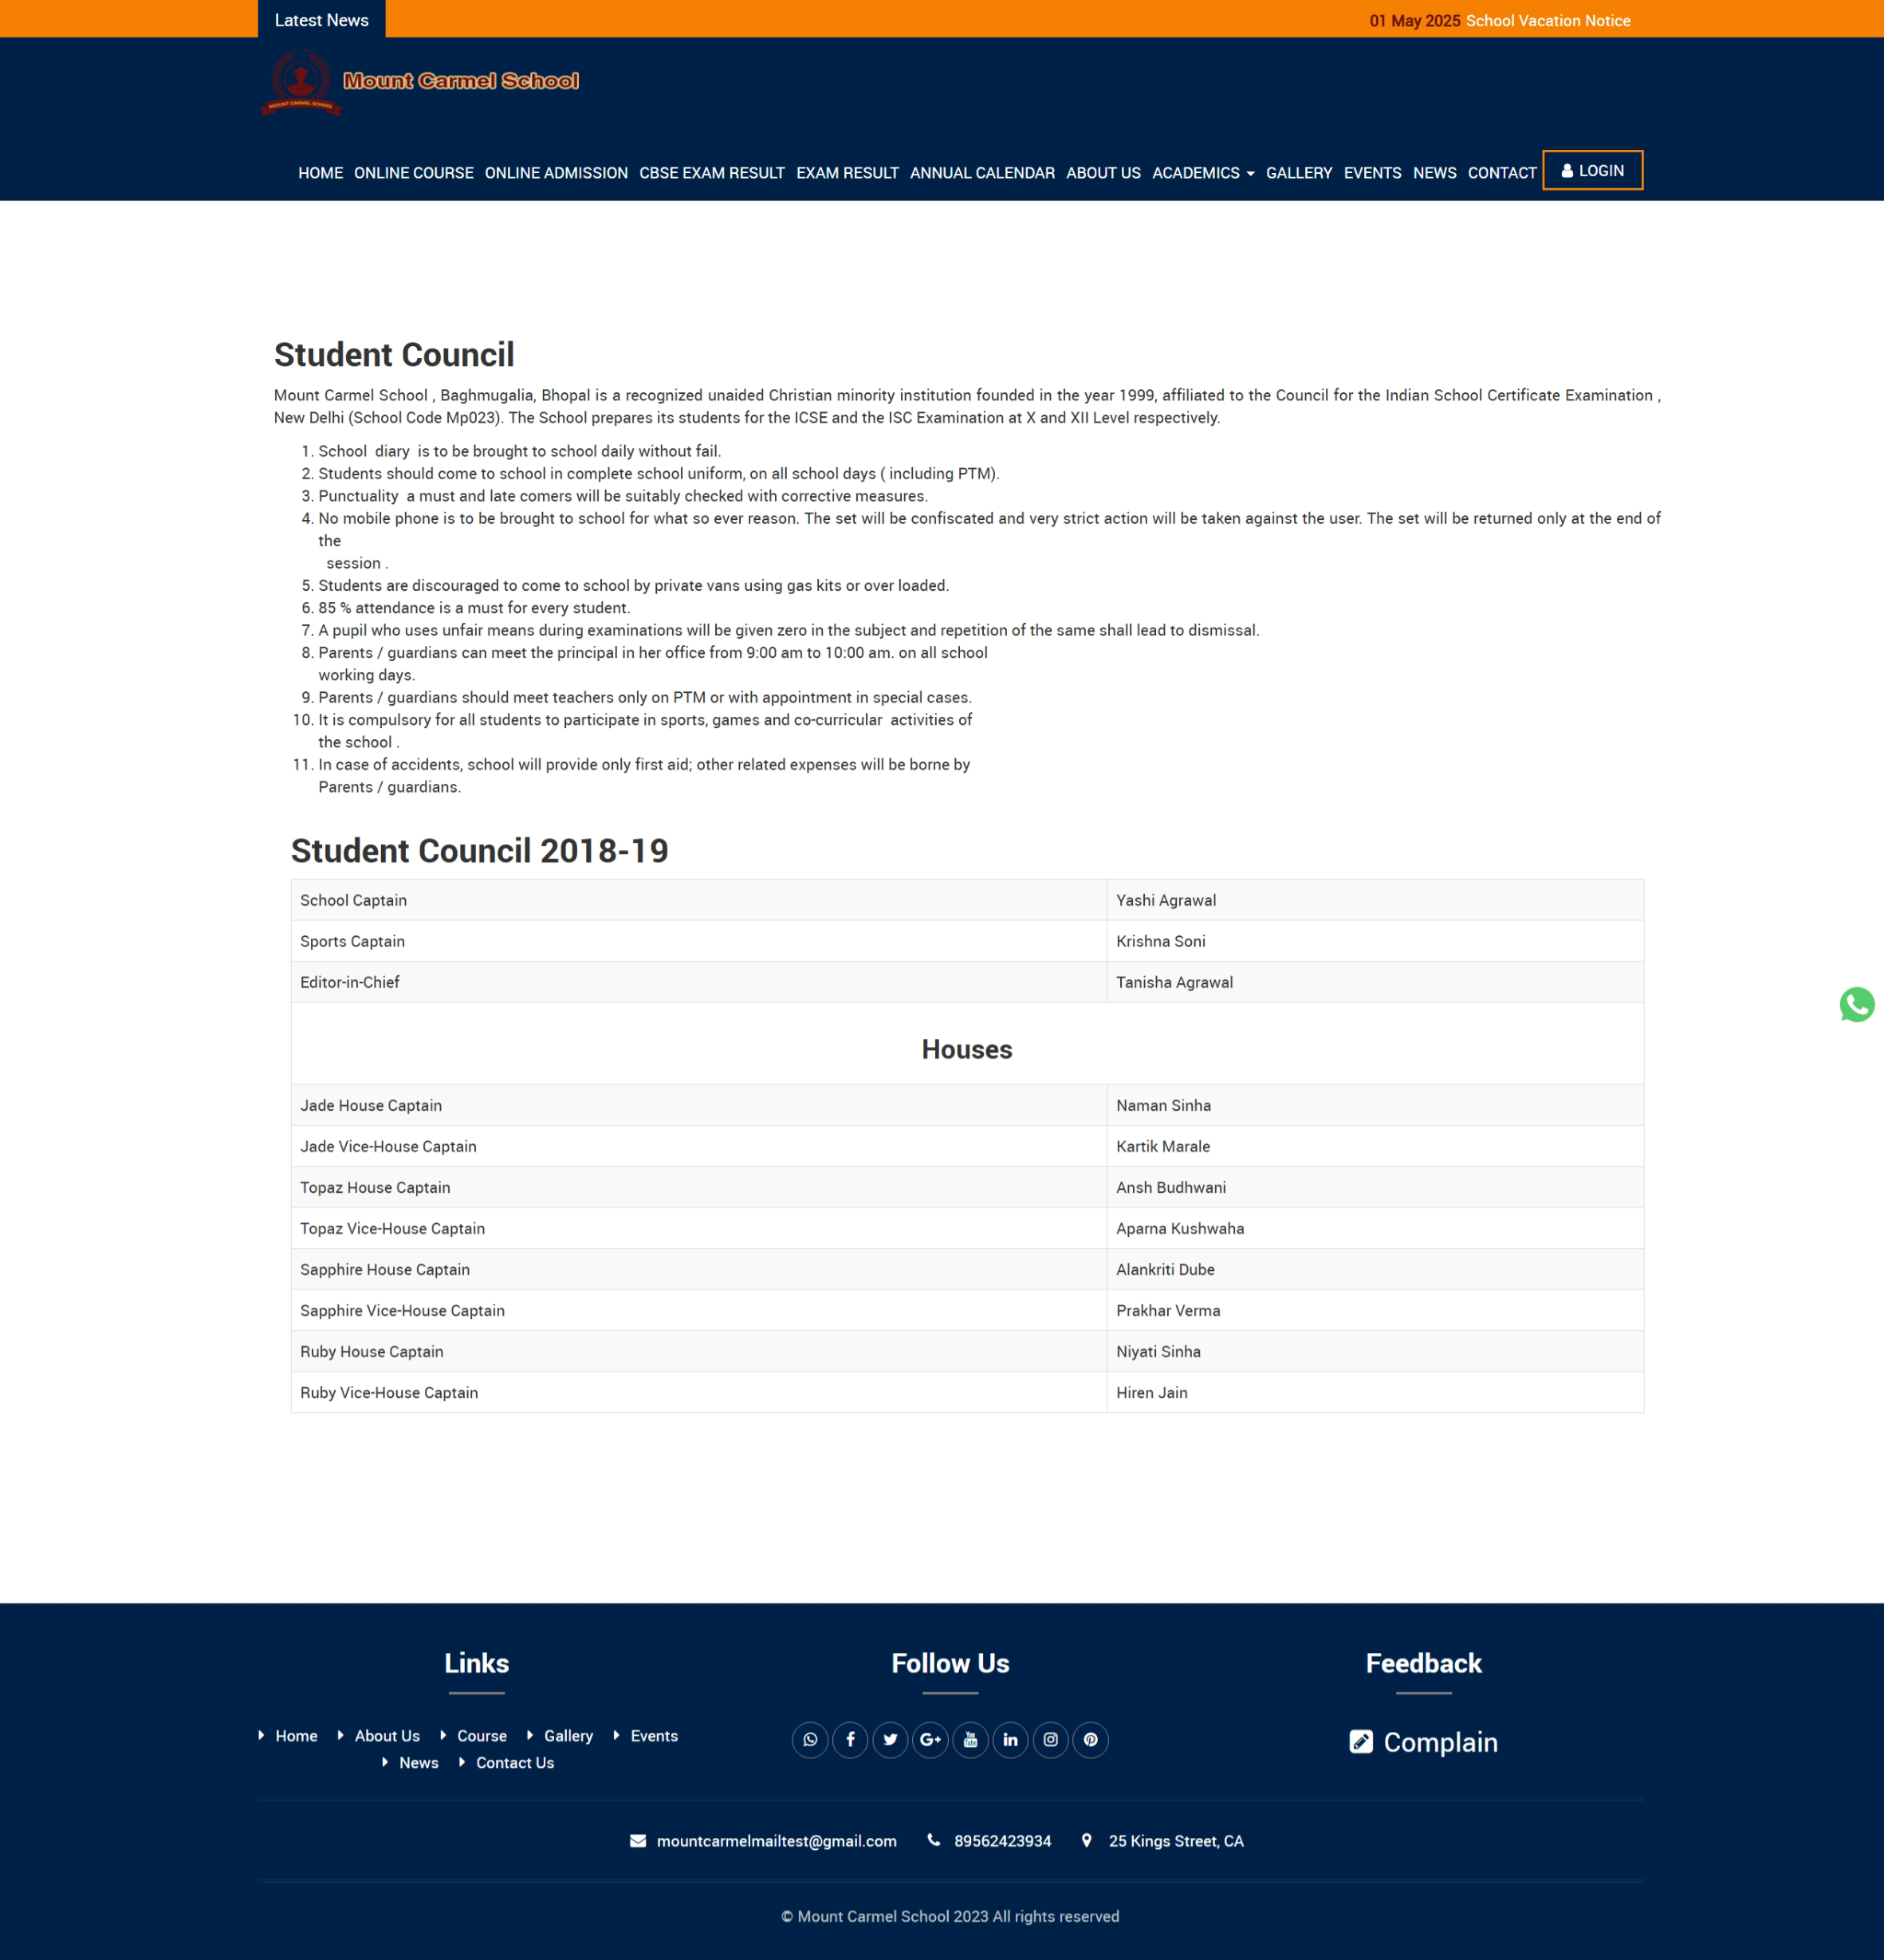The height and width of the screenshot is (1960, 1884).
Task: Select the Topaz House Captain label
Action: tap(375, 1187)
